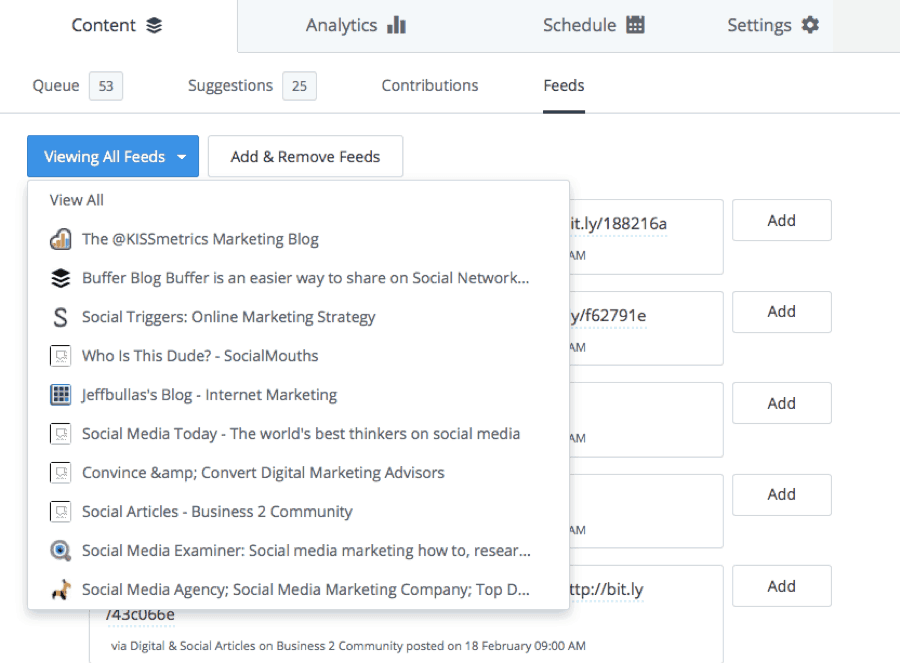This screenshot has height=664, width=900.
Task: Pick Social Articles - Business 2 Community
Action: tap(298, 511)
